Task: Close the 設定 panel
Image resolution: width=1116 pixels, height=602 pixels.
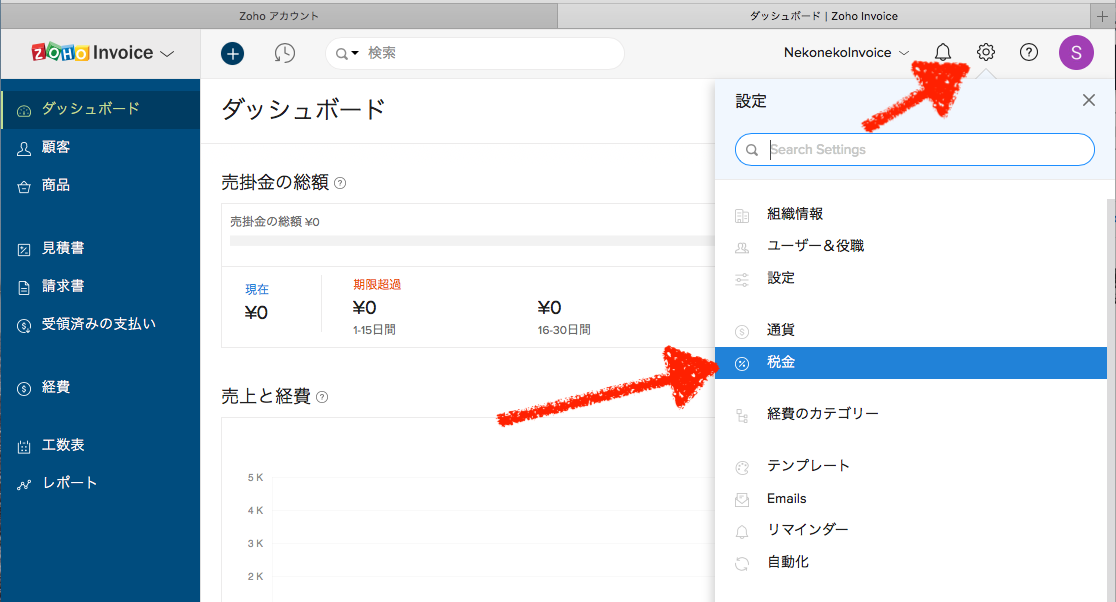Action: coord(1089,100)
